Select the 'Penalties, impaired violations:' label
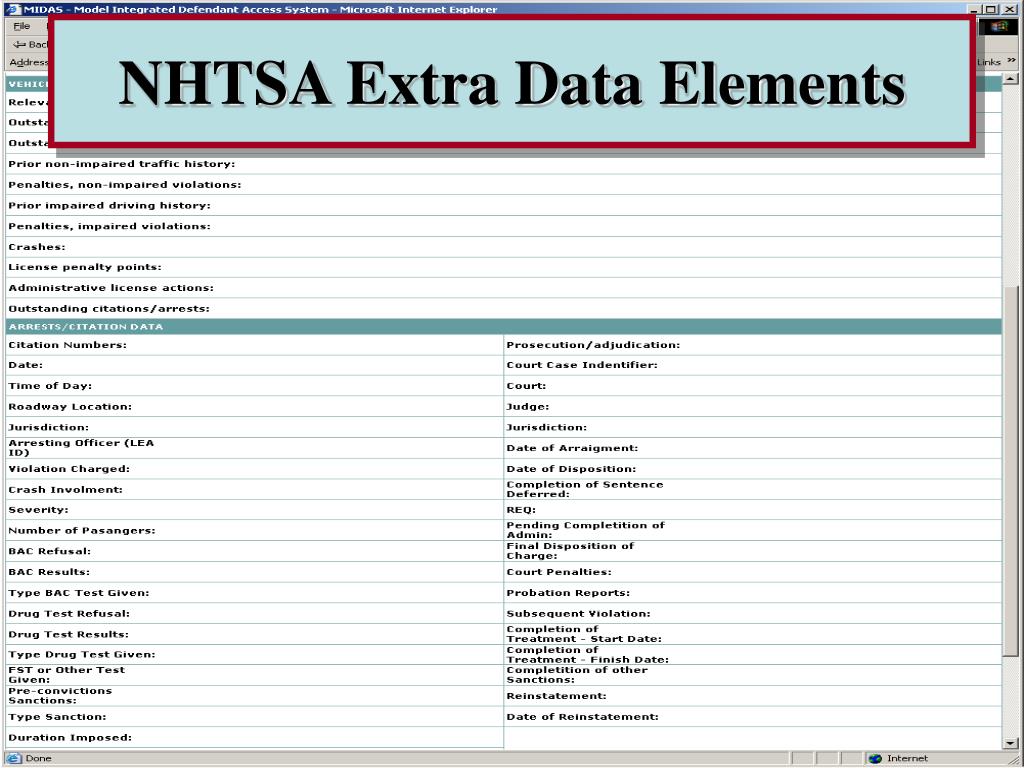Screen dimensions: 1024x768 [110, 227]
